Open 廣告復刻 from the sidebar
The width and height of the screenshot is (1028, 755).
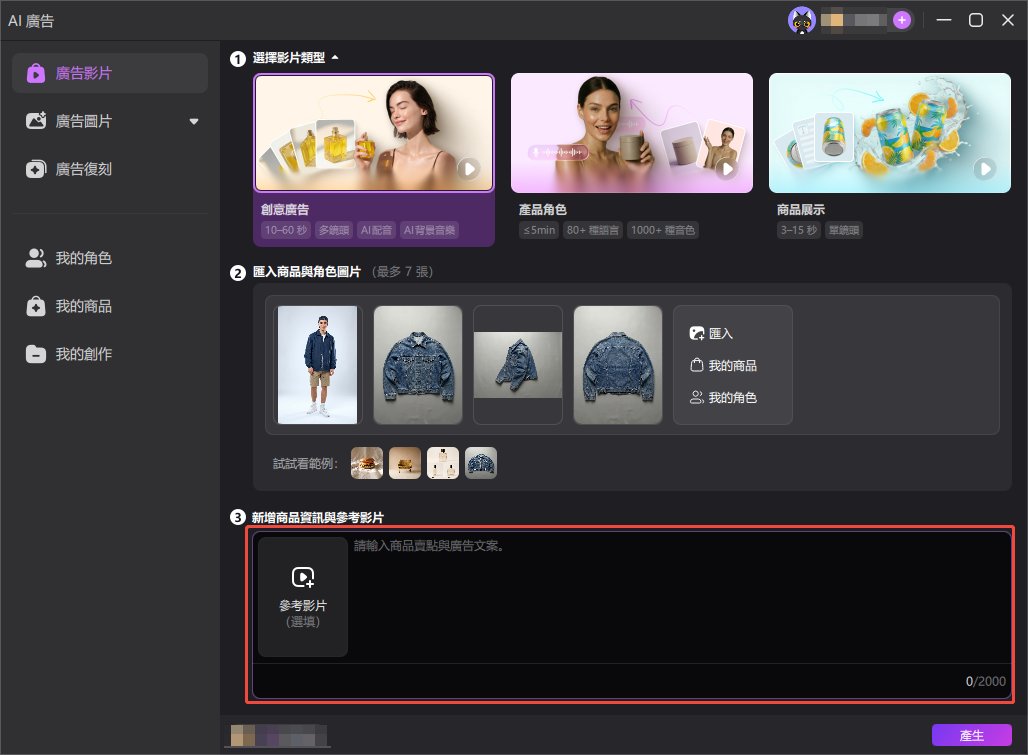tap(110, 169)
